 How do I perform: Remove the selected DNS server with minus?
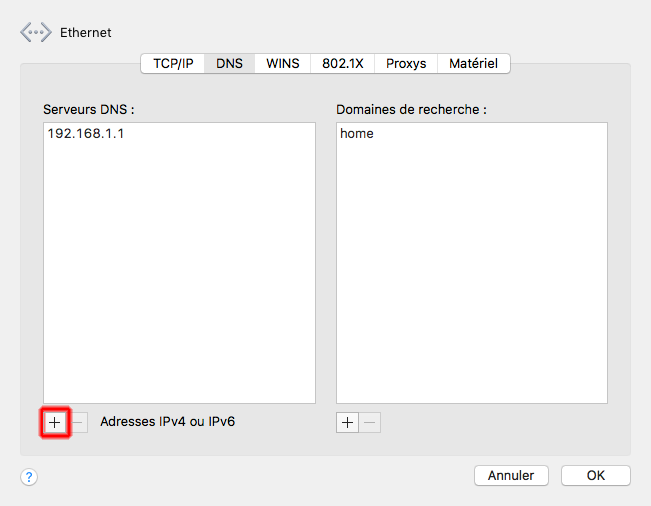(x=79, y=423)
